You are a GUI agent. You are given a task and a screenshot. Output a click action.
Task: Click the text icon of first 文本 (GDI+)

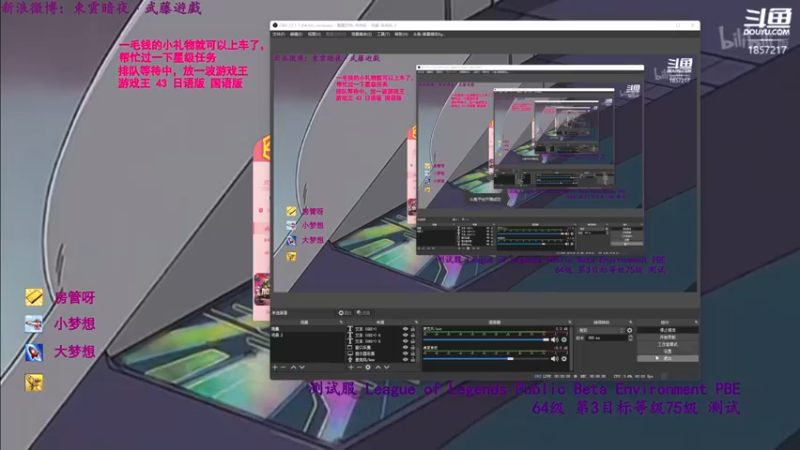click(x=350, y=329)
